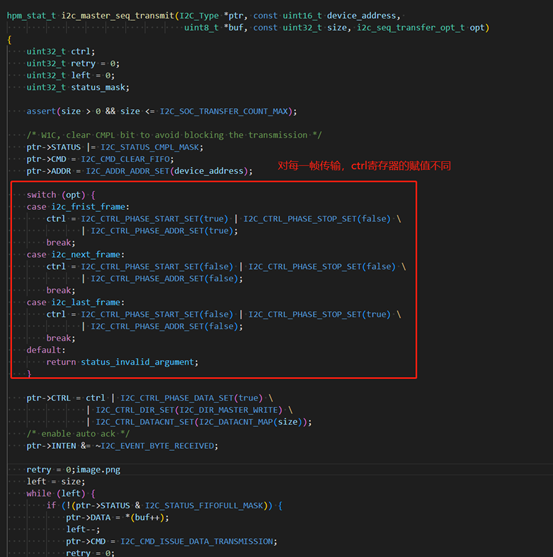
Task: Click the default: label in switch
Action: (x=46, y=350)
